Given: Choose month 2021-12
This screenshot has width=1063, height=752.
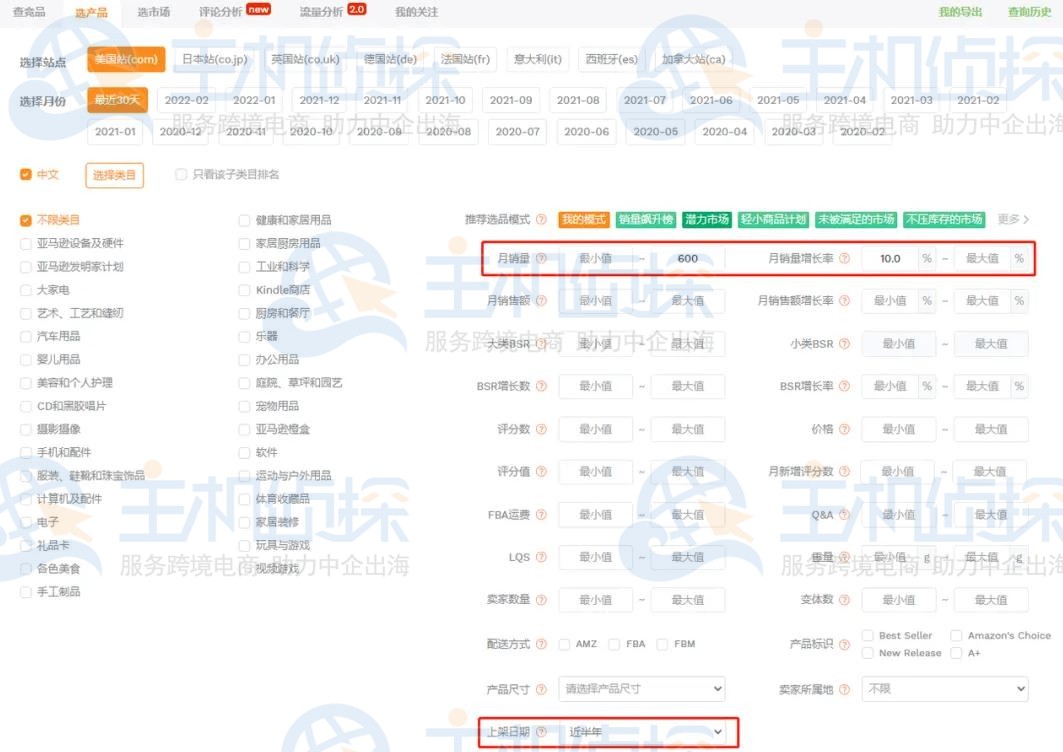Looking at the screenshot, I should click(319, 100).
